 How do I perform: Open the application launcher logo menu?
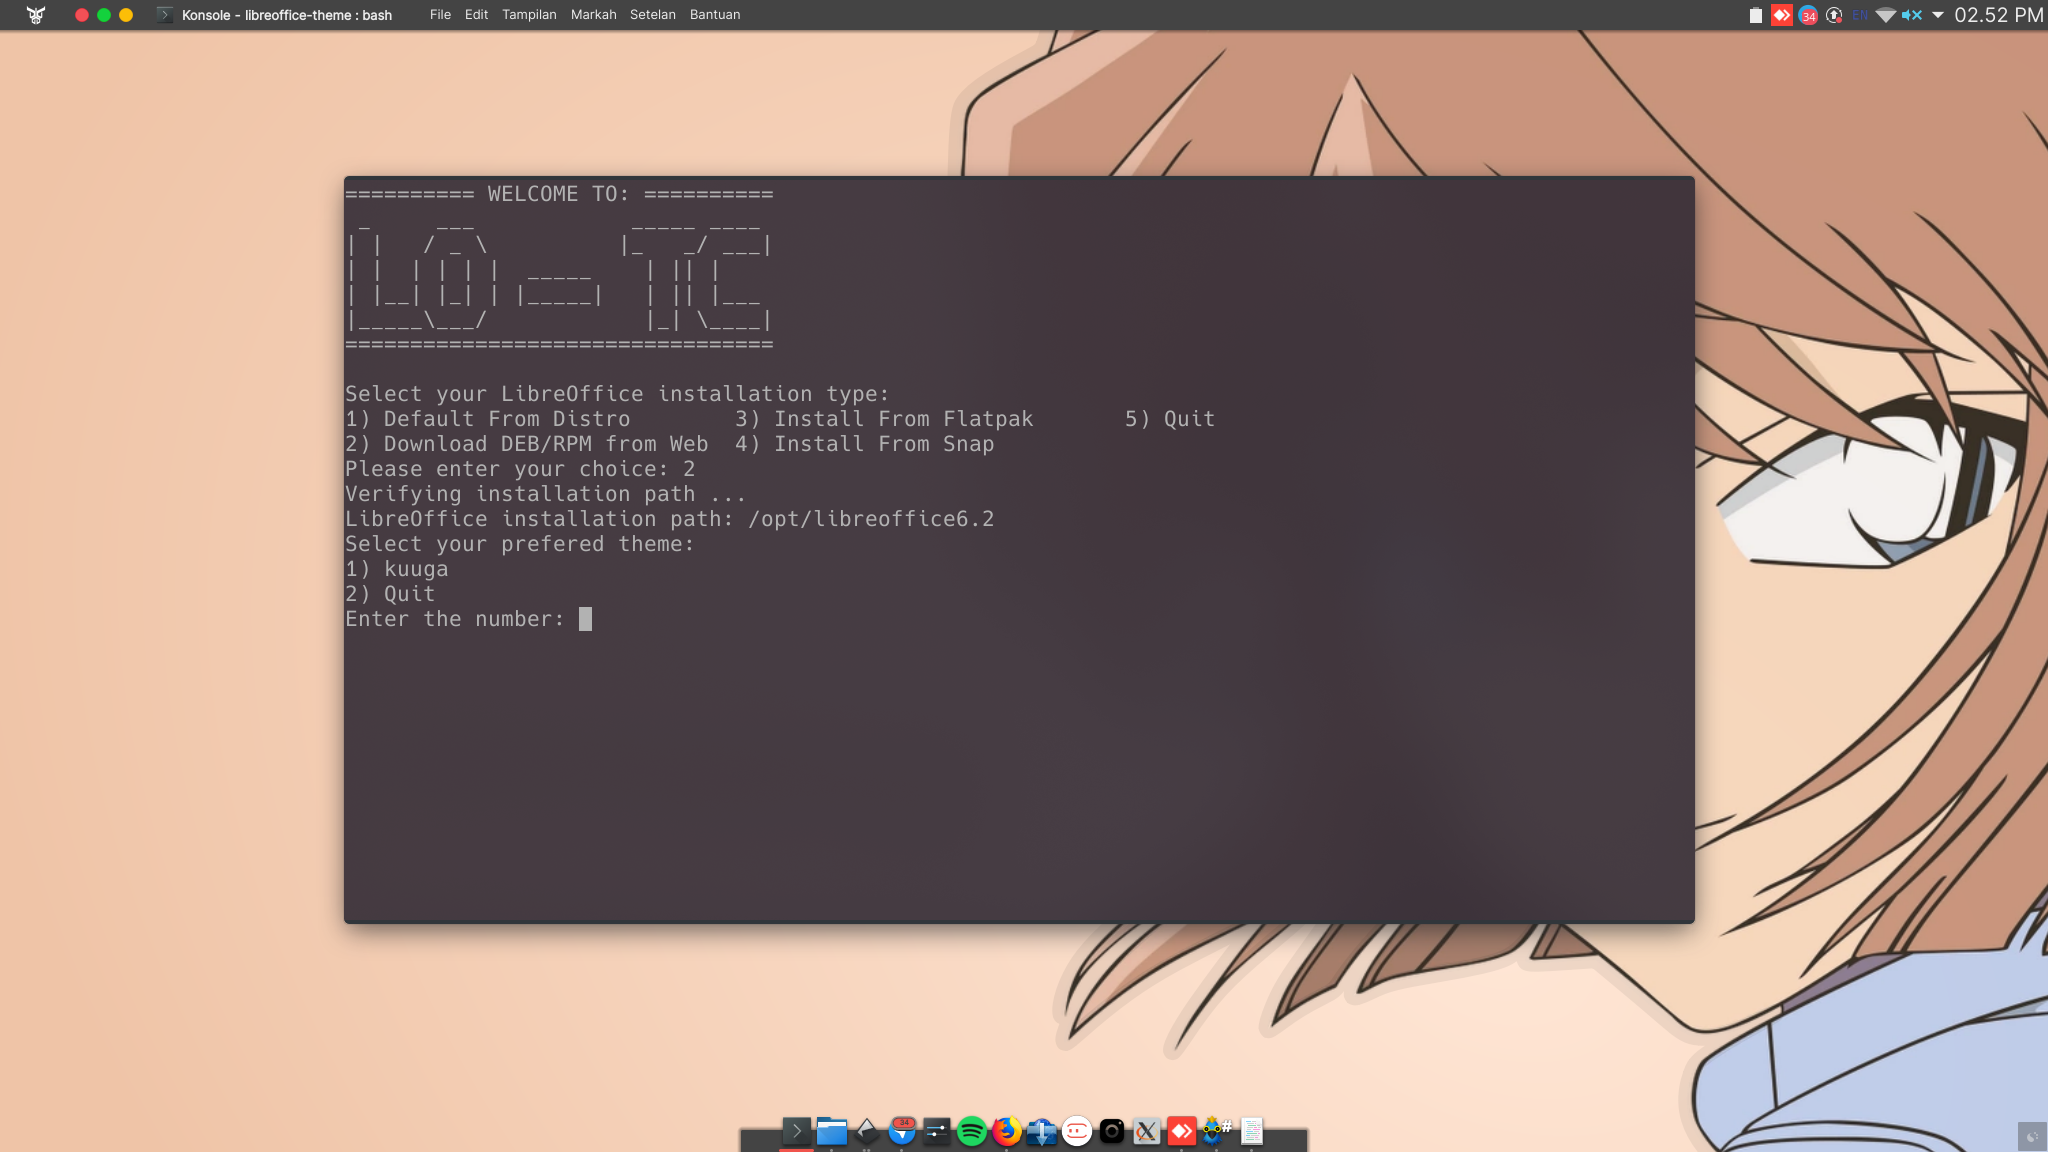(36, 15)
